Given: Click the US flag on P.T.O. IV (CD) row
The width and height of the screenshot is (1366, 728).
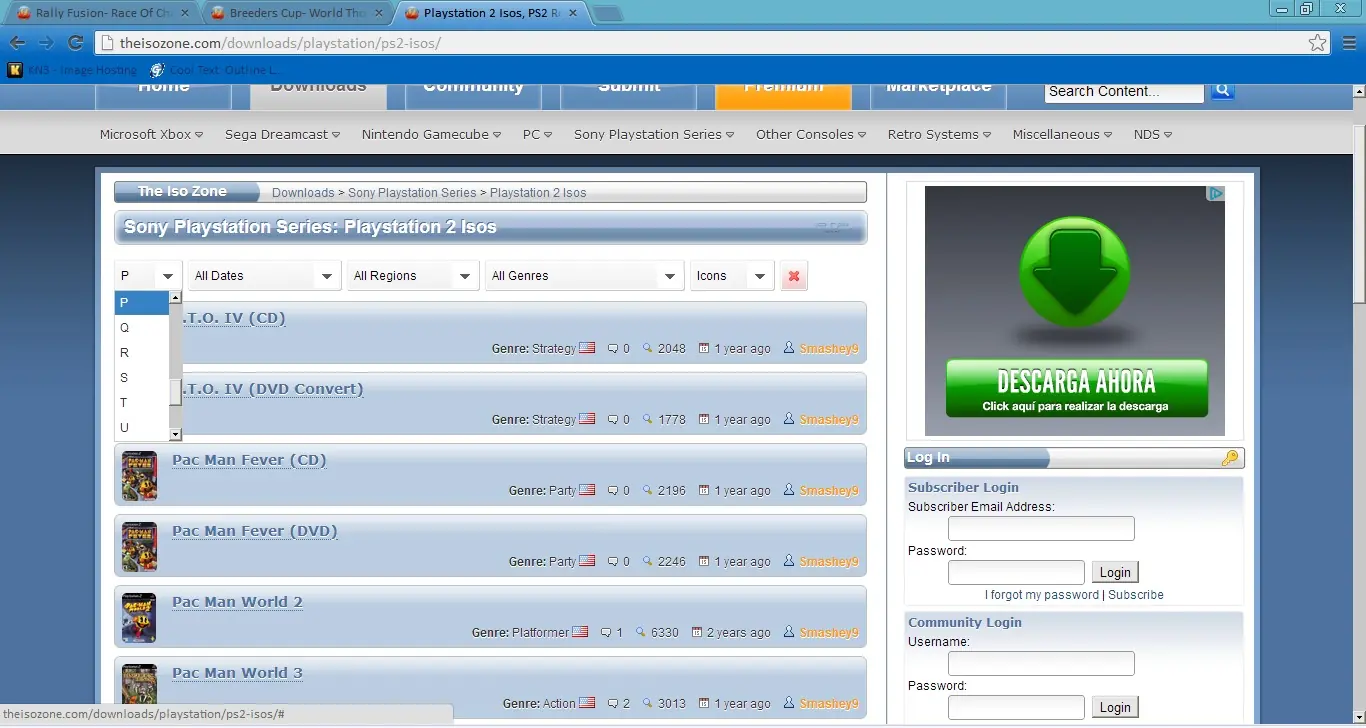Looking at the screenshot, I should (x=587, y=348).
